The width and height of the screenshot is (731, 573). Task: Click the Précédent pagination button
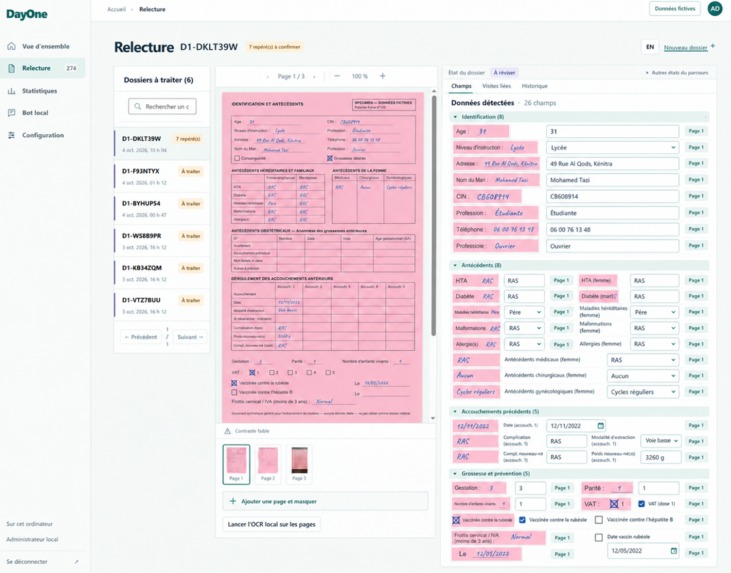point(141,337)
